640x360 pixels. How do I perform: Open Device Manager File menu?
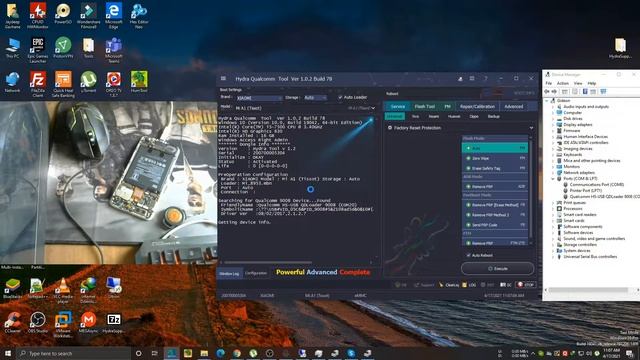pos(549,83)
